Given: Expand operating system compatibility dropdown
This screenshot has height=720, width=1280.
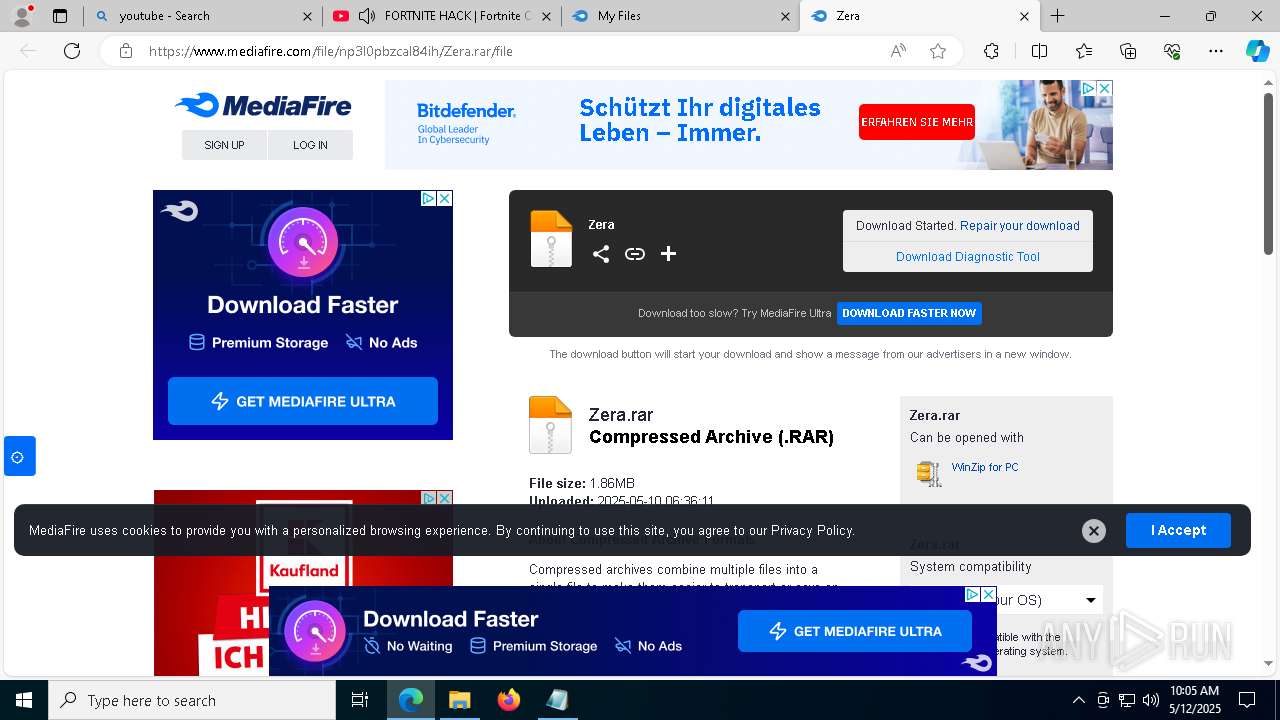Looking at the screenshot, I should pos(1090,600).
